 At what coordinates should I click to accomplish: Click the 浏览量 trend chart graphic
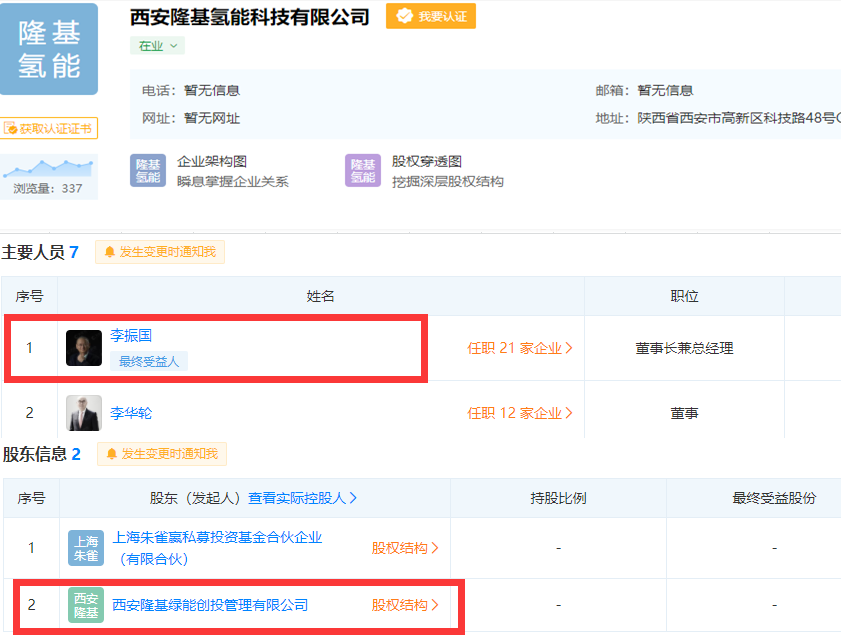[48, 167]
